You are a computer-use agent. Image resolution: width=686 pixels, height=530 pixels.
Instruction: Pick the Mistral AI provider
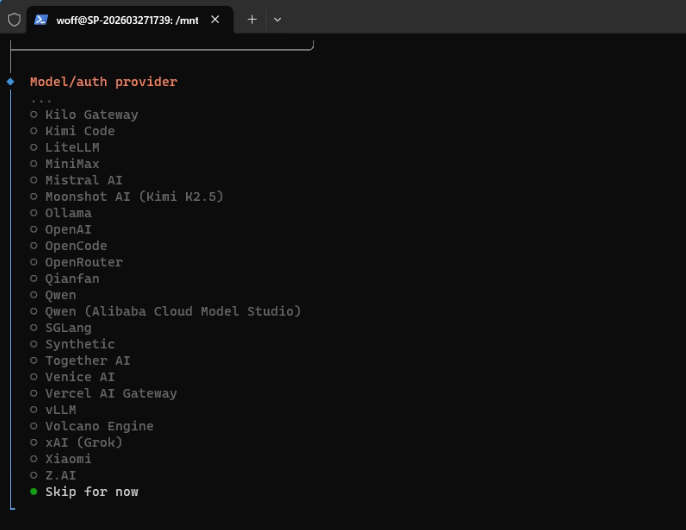(85, 180)
